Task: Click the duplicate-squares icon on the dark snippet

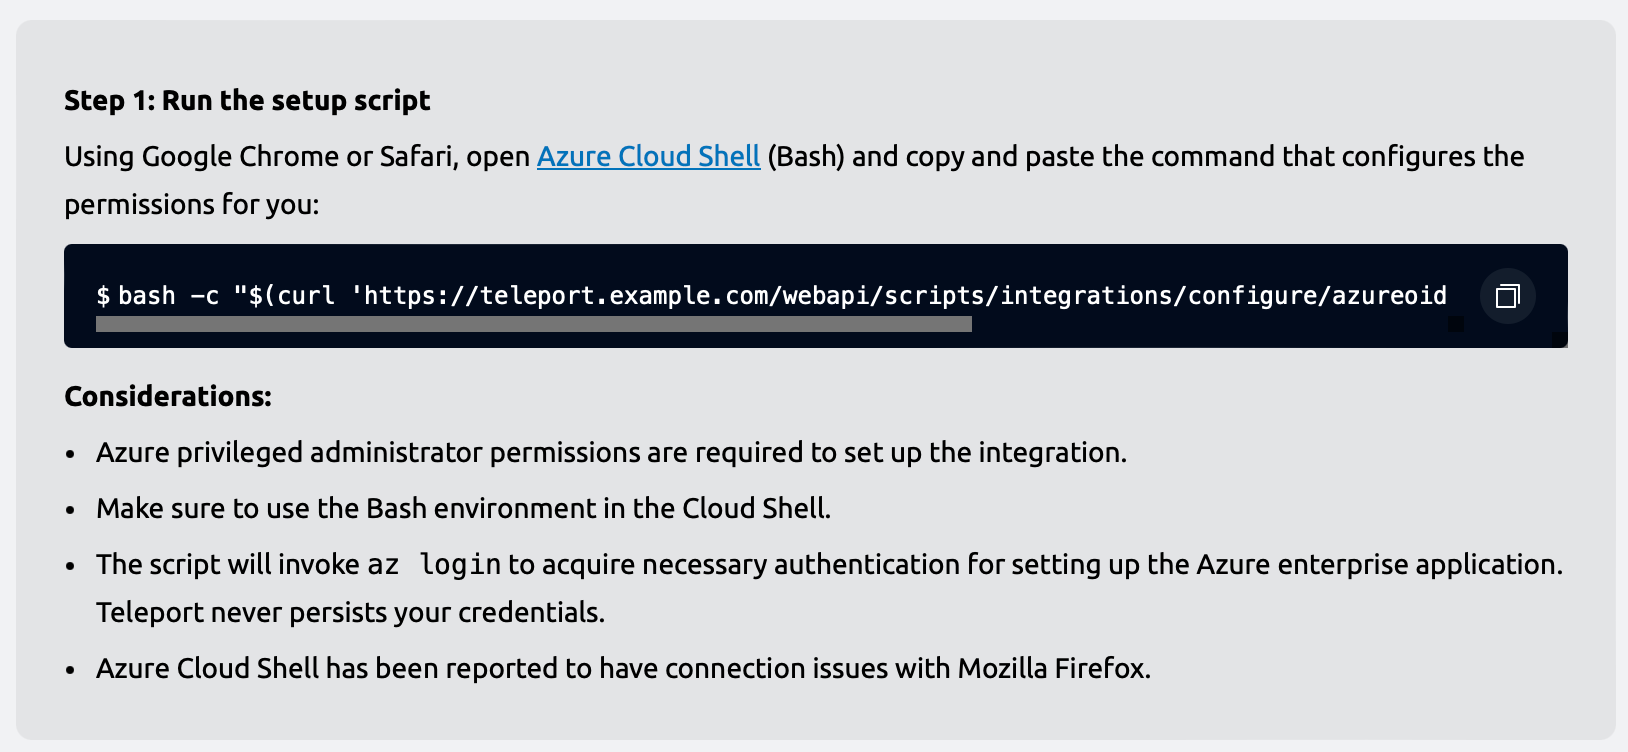Action: pyautogui.click(x=1507, y=295)
